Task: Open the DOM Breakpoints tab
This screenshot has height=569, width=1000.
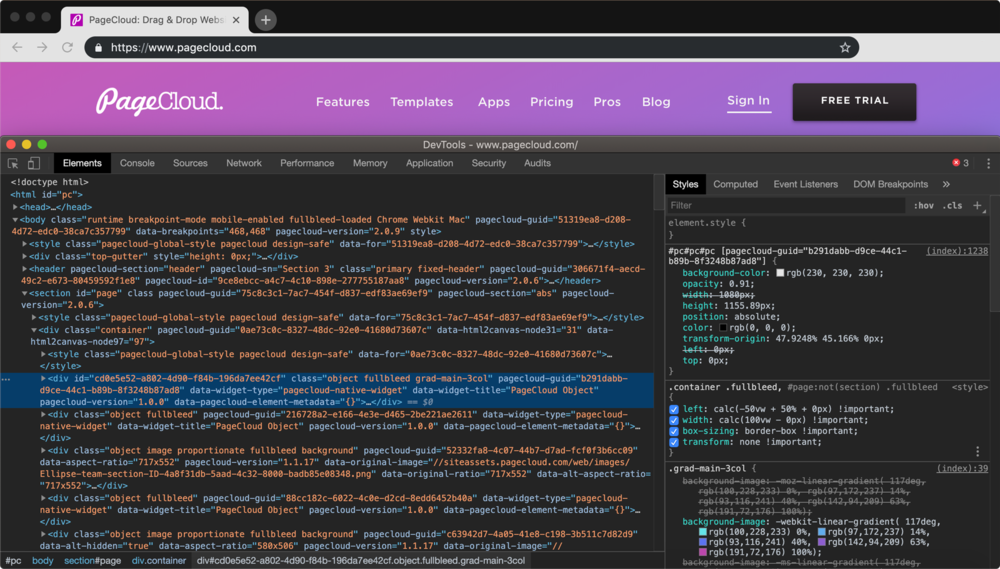Action: click(x=890, y=184)
